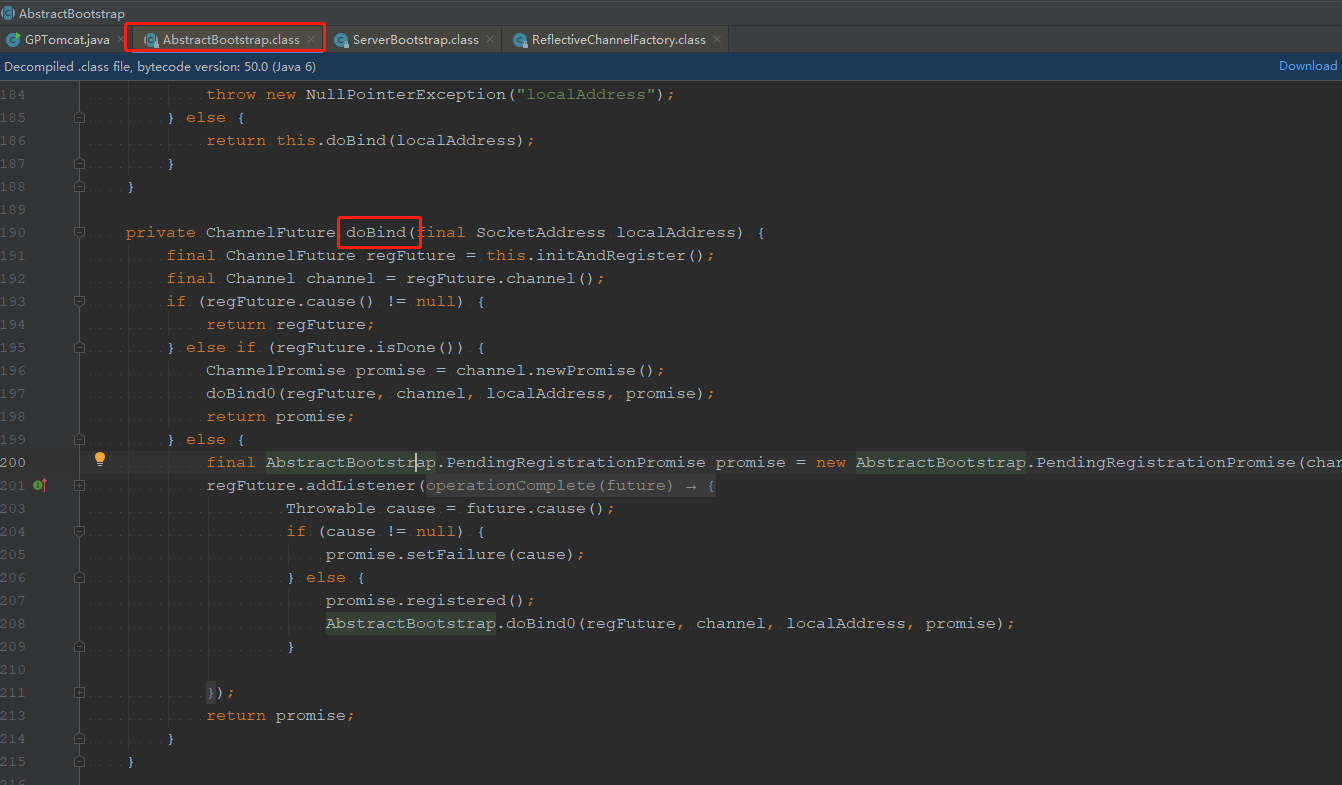Close the GPTomcat.java tab
This screenshot has width=1342, height=785.
(121, 40)
